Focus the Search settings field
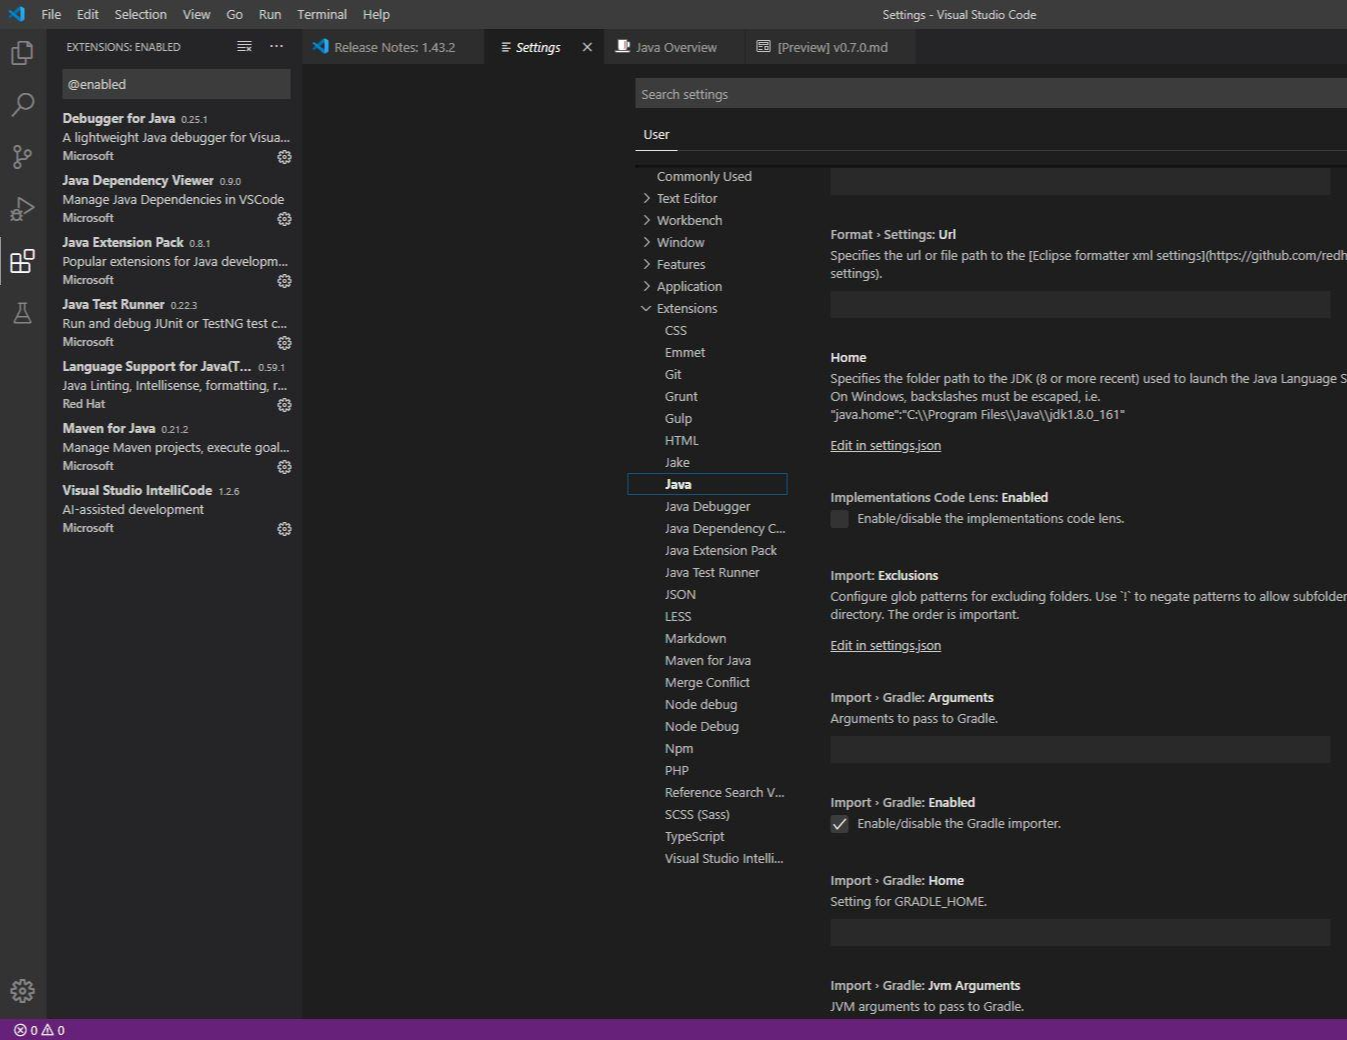This screenshot has height=1040, width=1347. [990, 94]
